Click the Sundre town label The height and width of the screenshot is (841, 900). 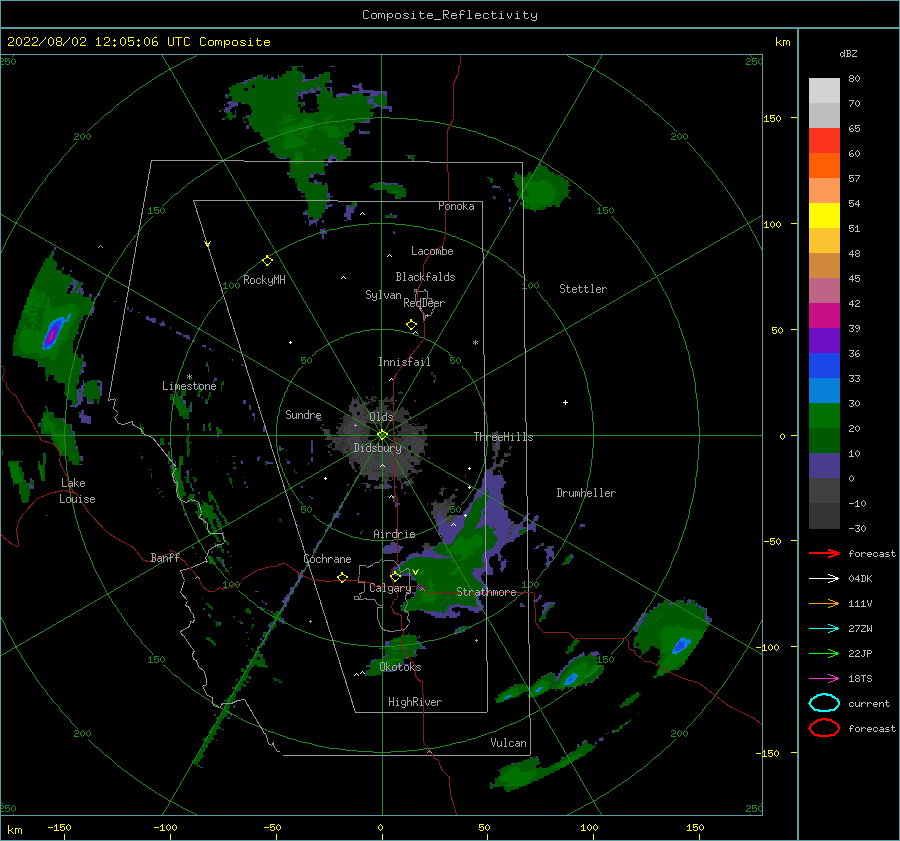click(304, 414)
